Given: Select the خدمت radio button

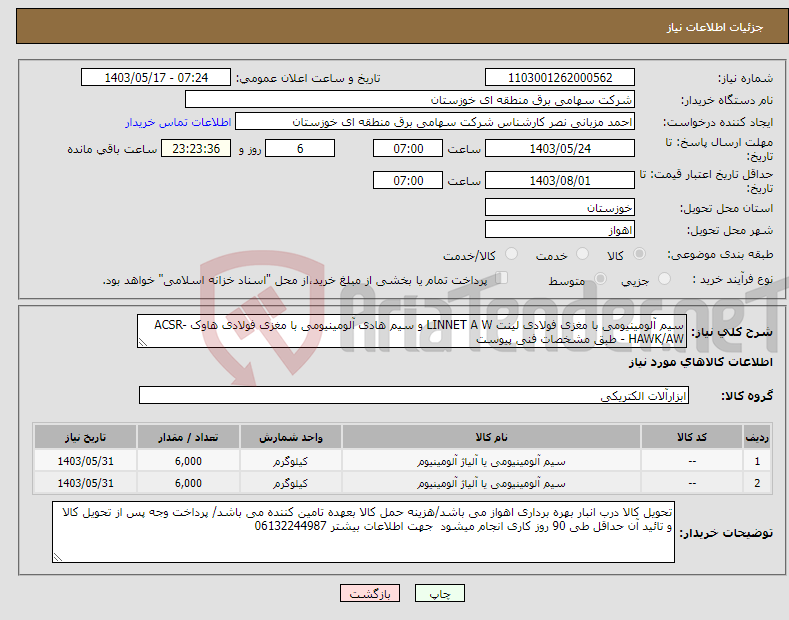Looking at the screenshot, I should point(582,254).
